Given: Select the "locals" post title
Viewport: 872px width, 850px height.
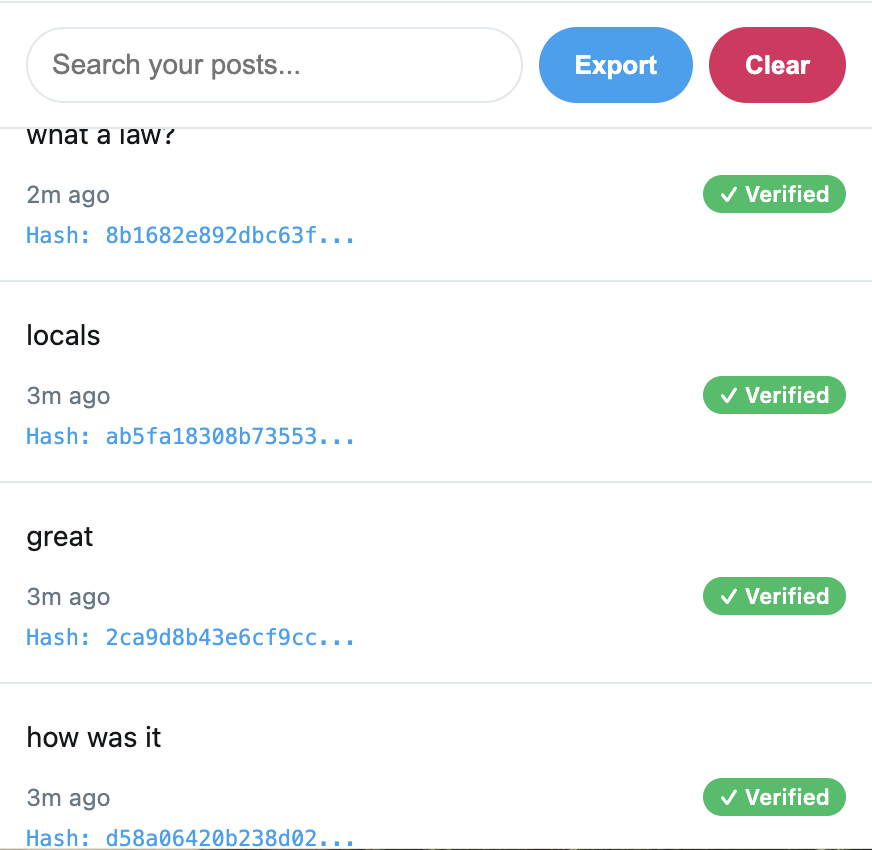Looking at the screenshot, I should coord(63,336).
